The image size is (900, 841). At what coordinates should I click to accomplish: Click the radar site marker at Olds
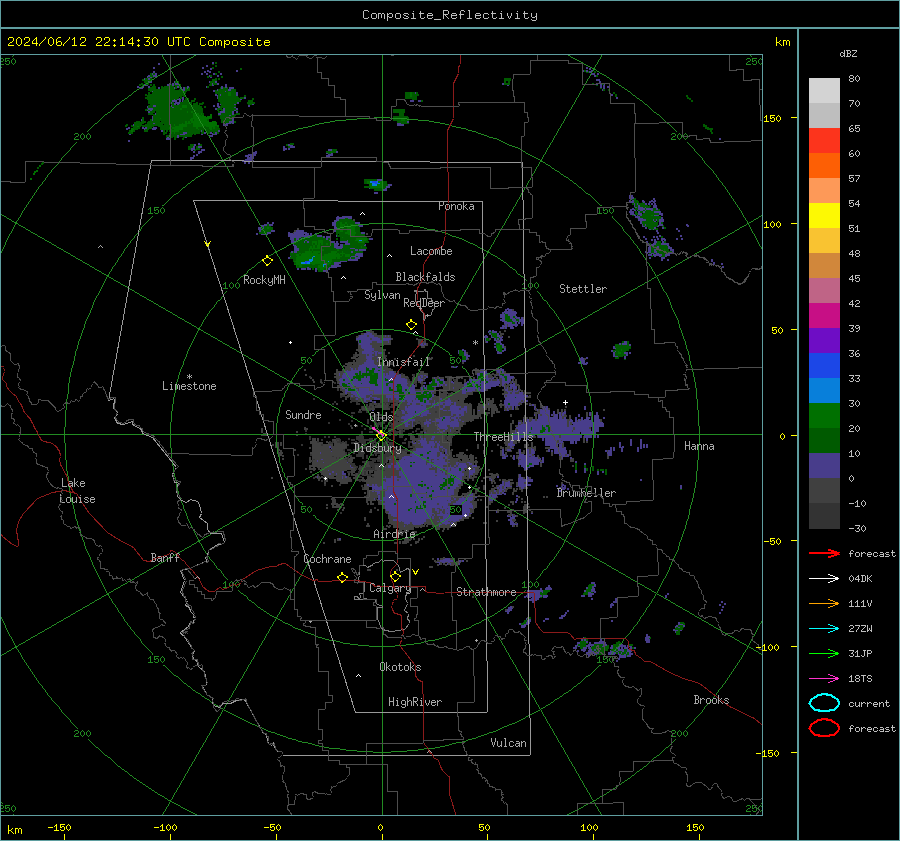point(381,436)
